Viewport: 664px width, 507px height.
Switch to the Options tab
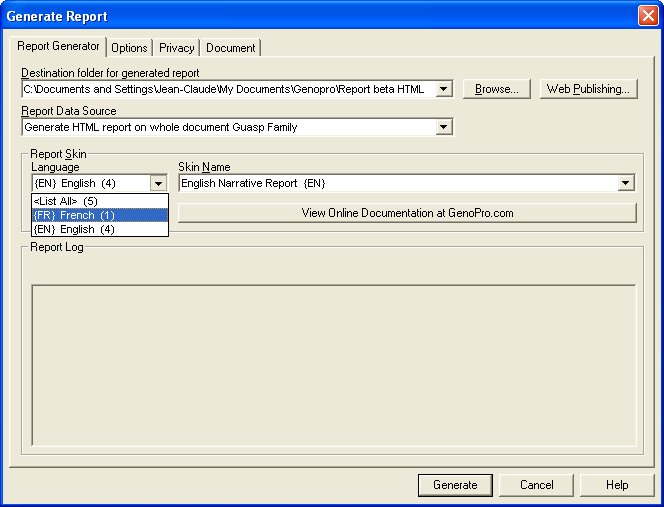click(129, 48)
